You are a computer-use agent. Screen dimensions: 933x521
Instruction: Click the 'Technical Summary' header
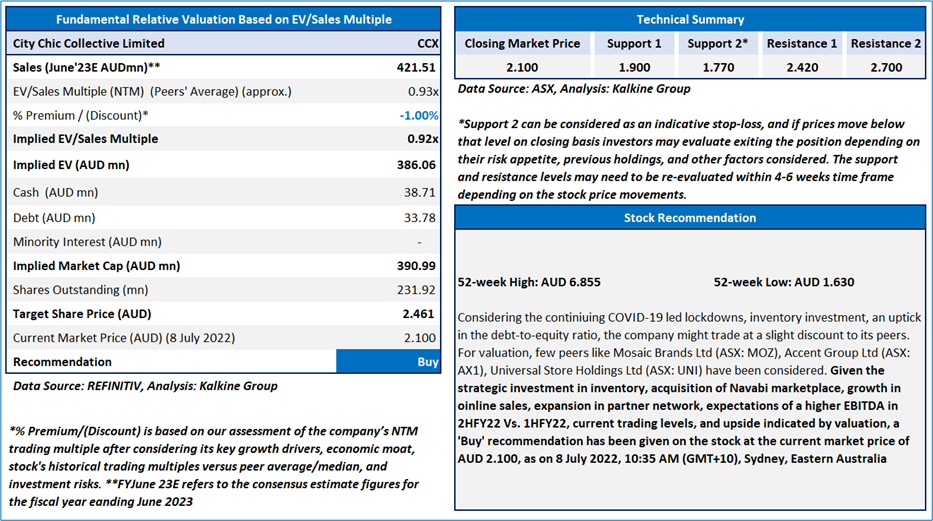click(690, 19)
